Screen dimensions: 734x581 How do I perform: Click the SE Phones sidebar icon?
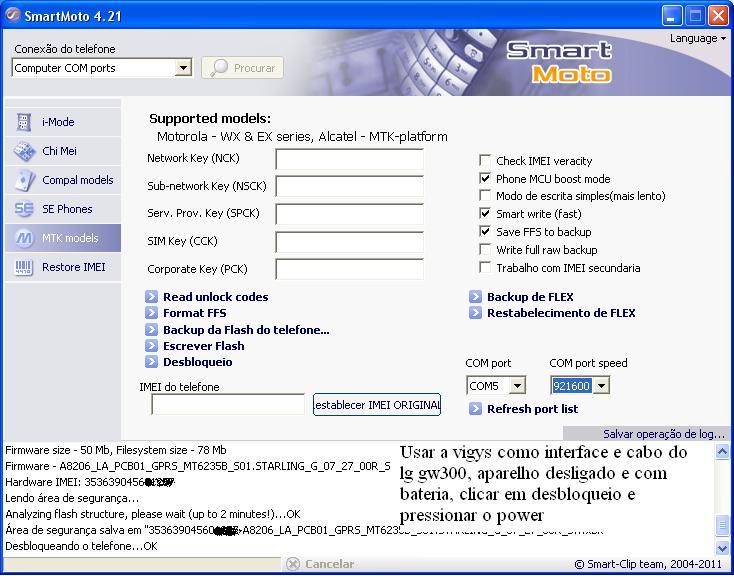24,209
